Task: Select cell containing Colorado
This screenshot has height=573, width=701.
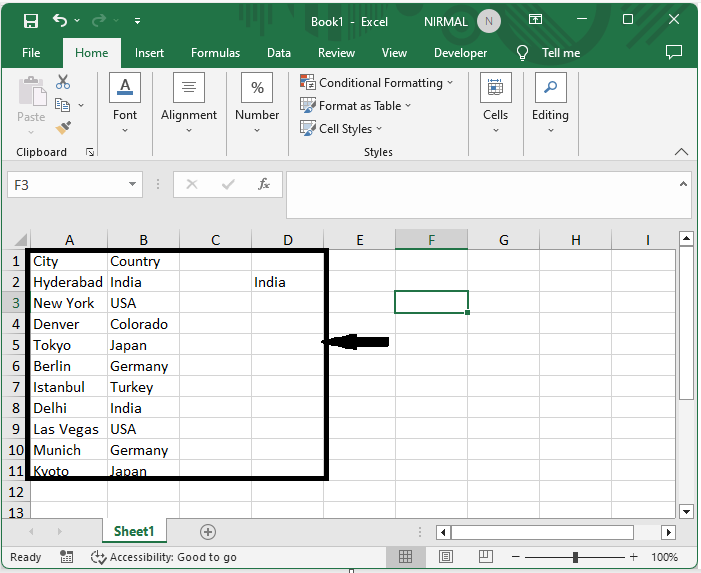Action: click(x=144, y=324)
